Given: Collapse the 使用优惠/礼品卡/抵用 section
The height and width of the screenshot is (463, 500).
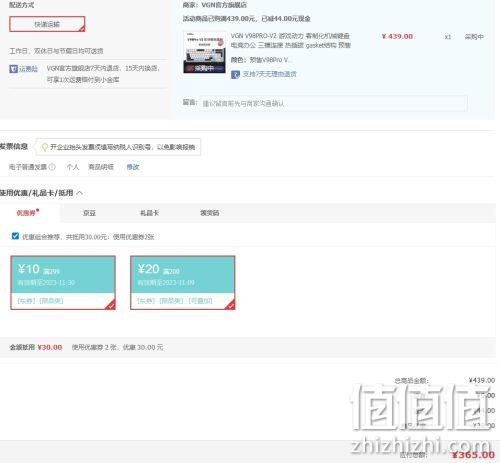Looking at the screenshot, I should click(x=80, y=193).
